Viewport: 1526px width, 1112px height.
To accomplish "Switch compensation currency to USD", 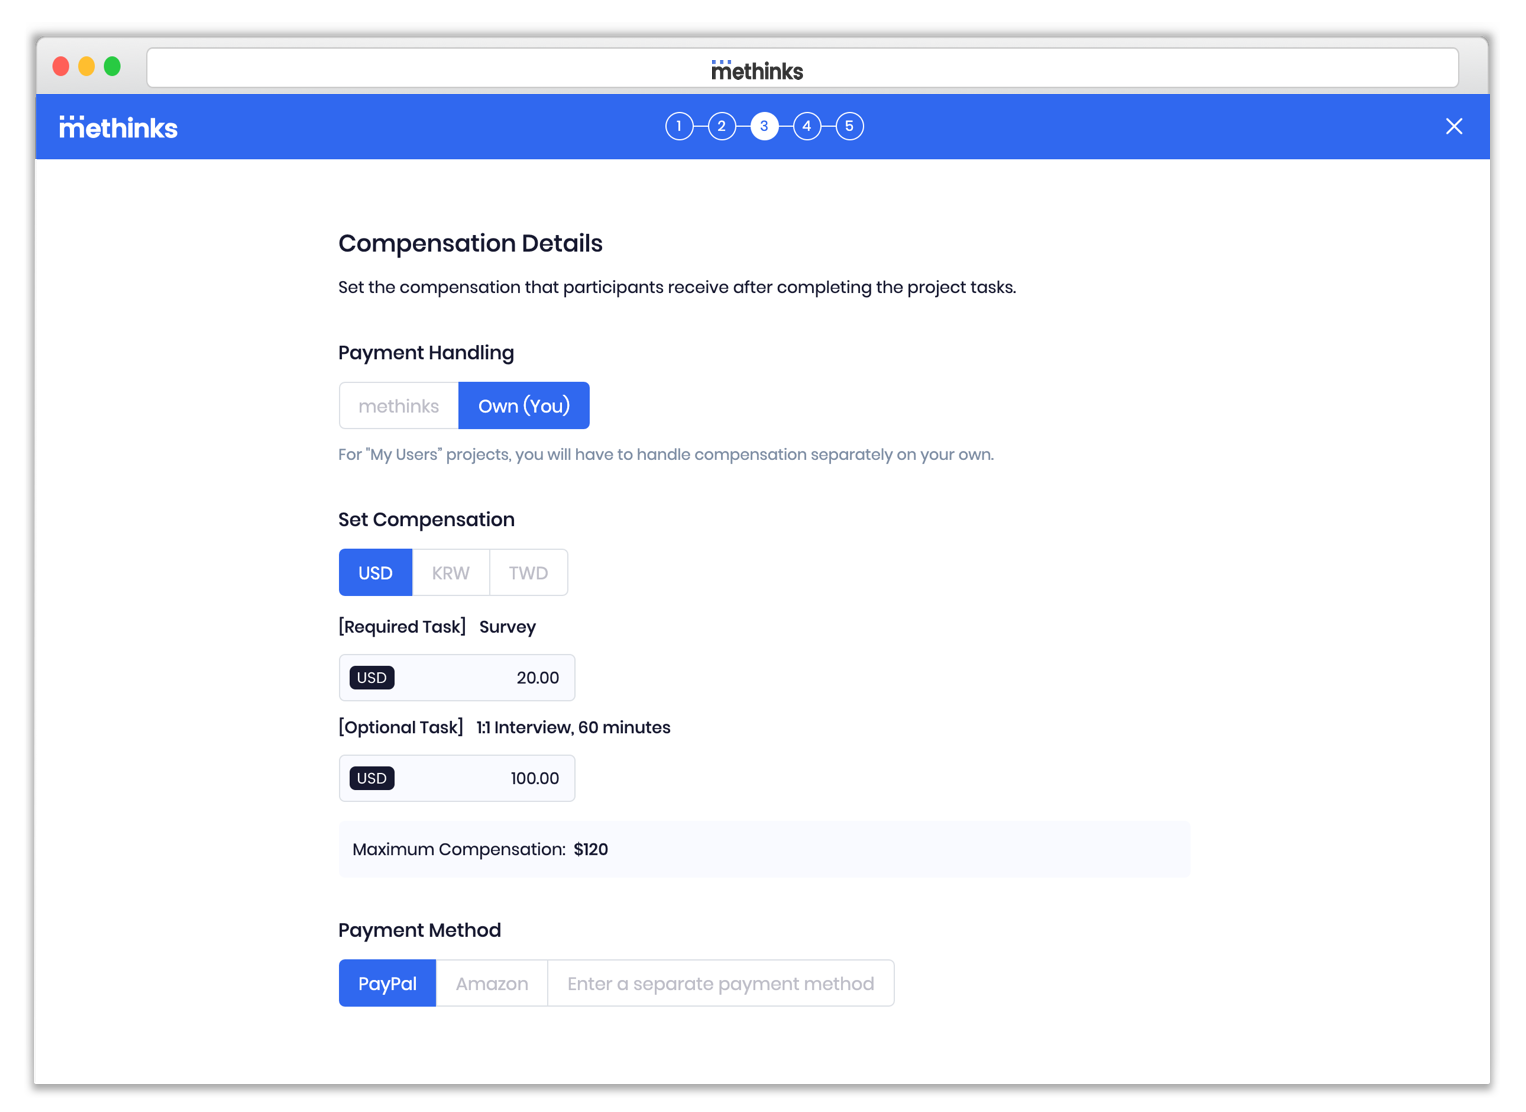I will coord(375,573).
